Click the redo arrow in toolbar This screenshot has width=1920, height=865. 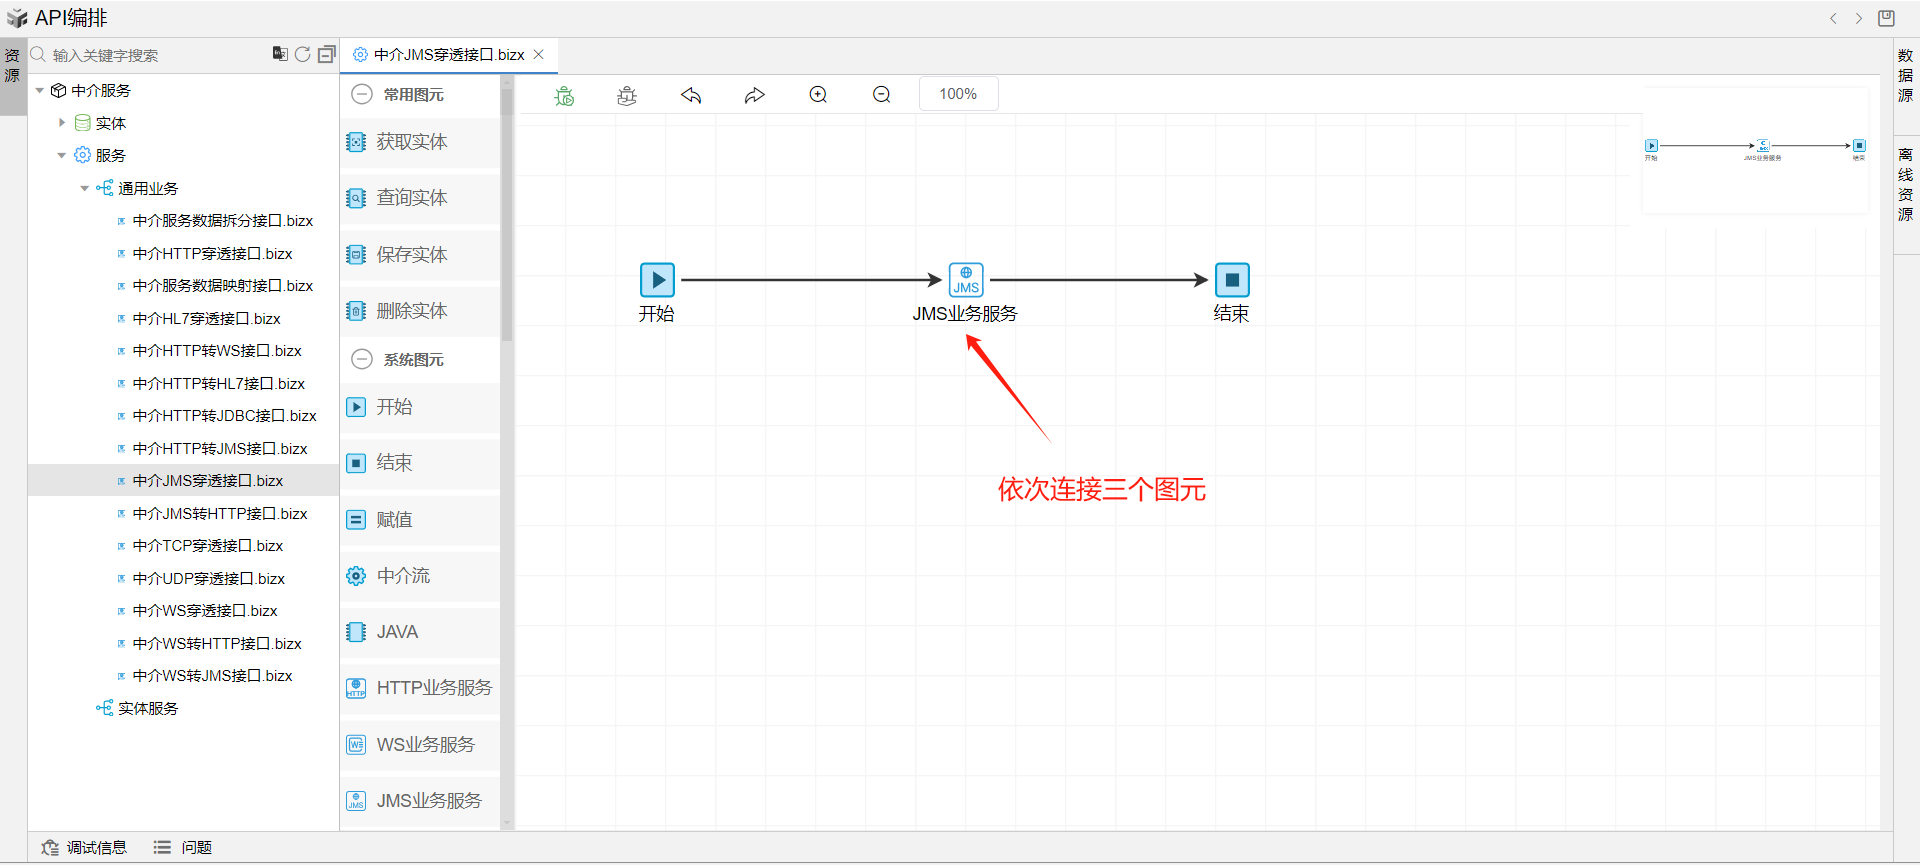click(x=754, y=95)
